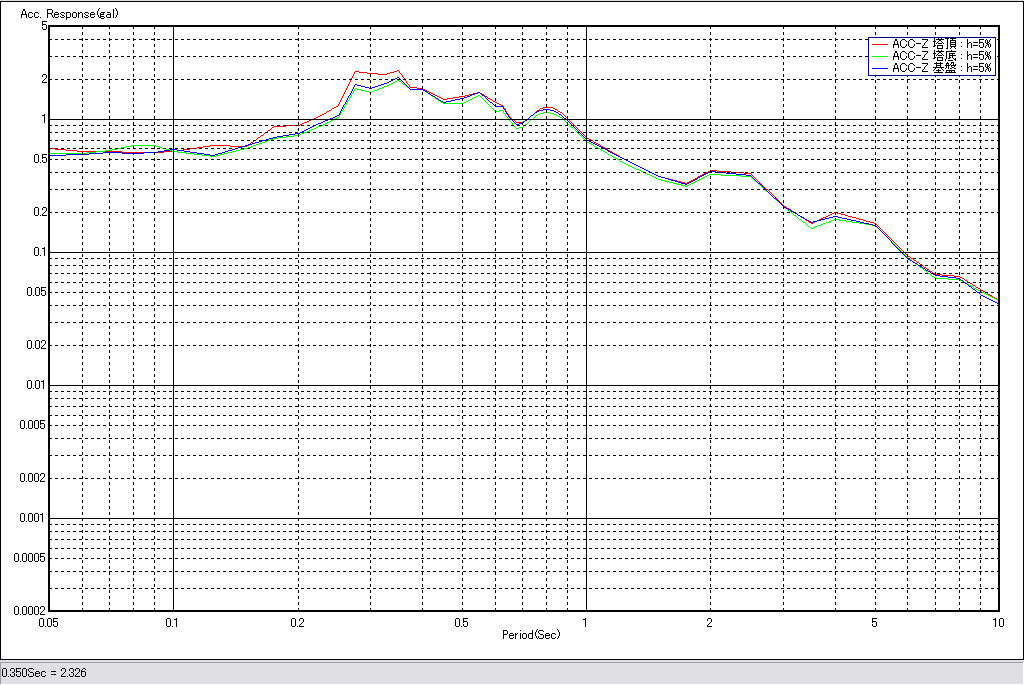Click the 0.1 tick label on period axis
The image size is (1024, 685).
pos(173,622)
